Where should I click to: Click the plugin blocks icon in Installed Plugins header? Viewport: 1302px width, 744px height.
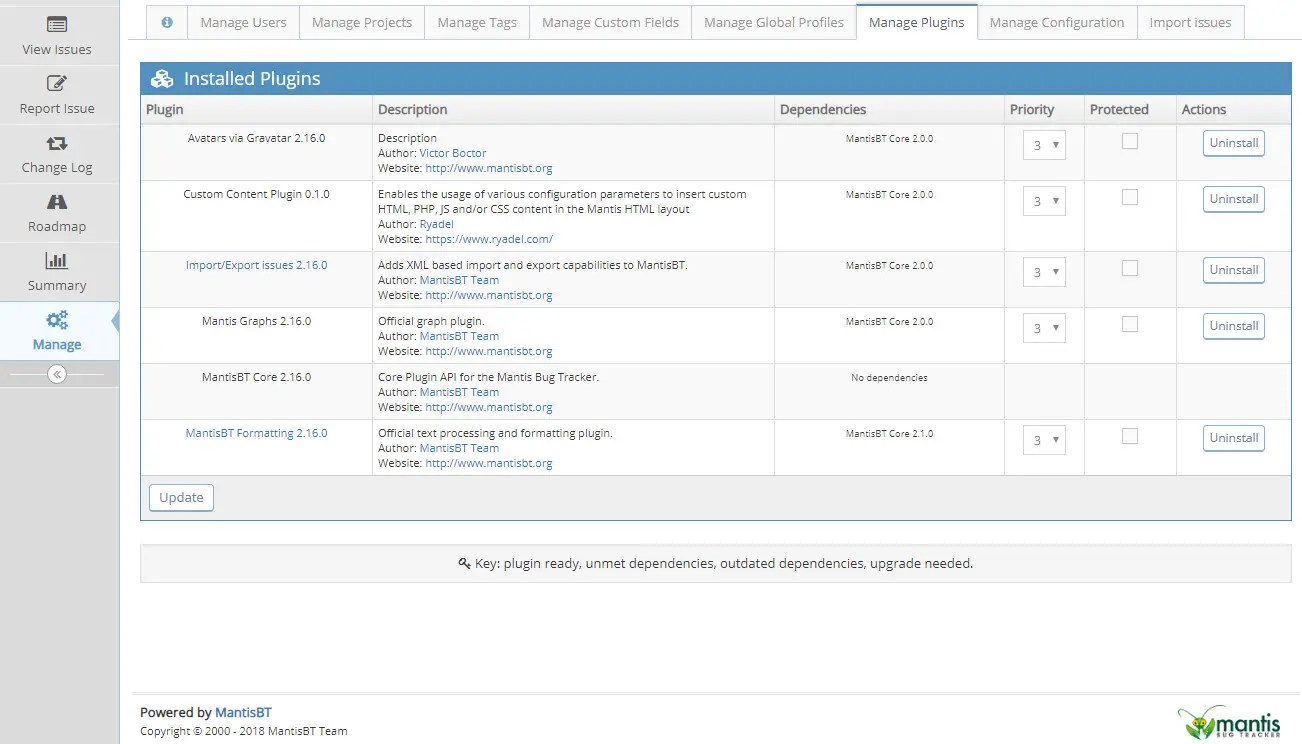click(x=162, y=78)
